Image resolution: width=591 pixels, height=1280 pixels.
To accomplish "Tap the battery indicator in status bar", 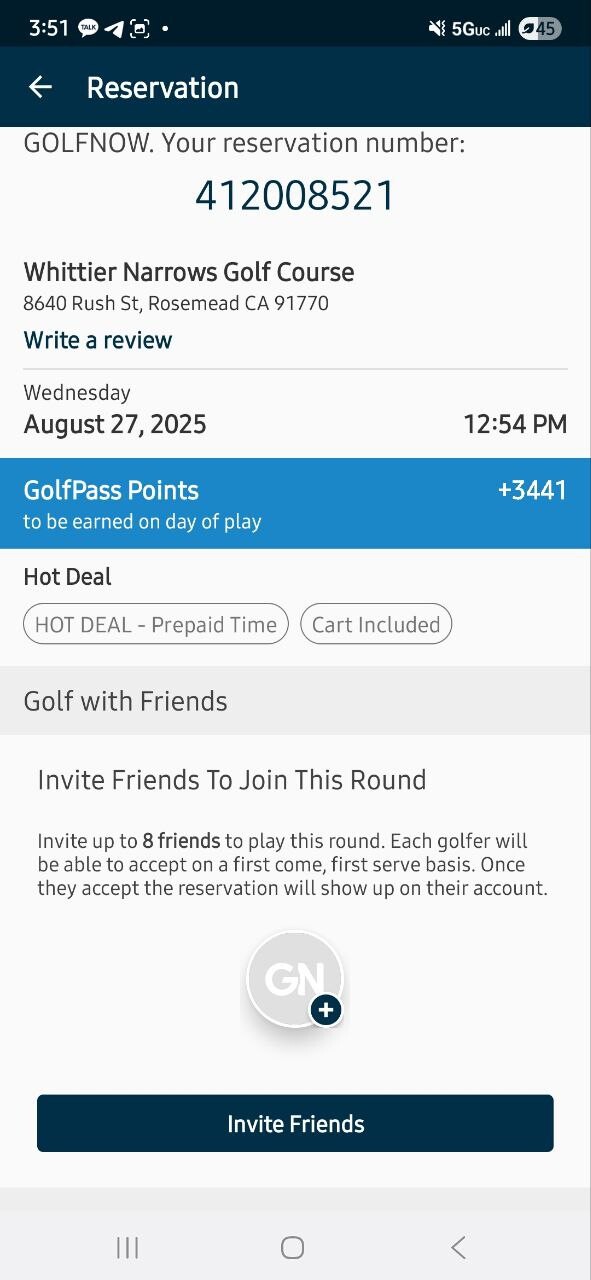I will coord(540,29).
